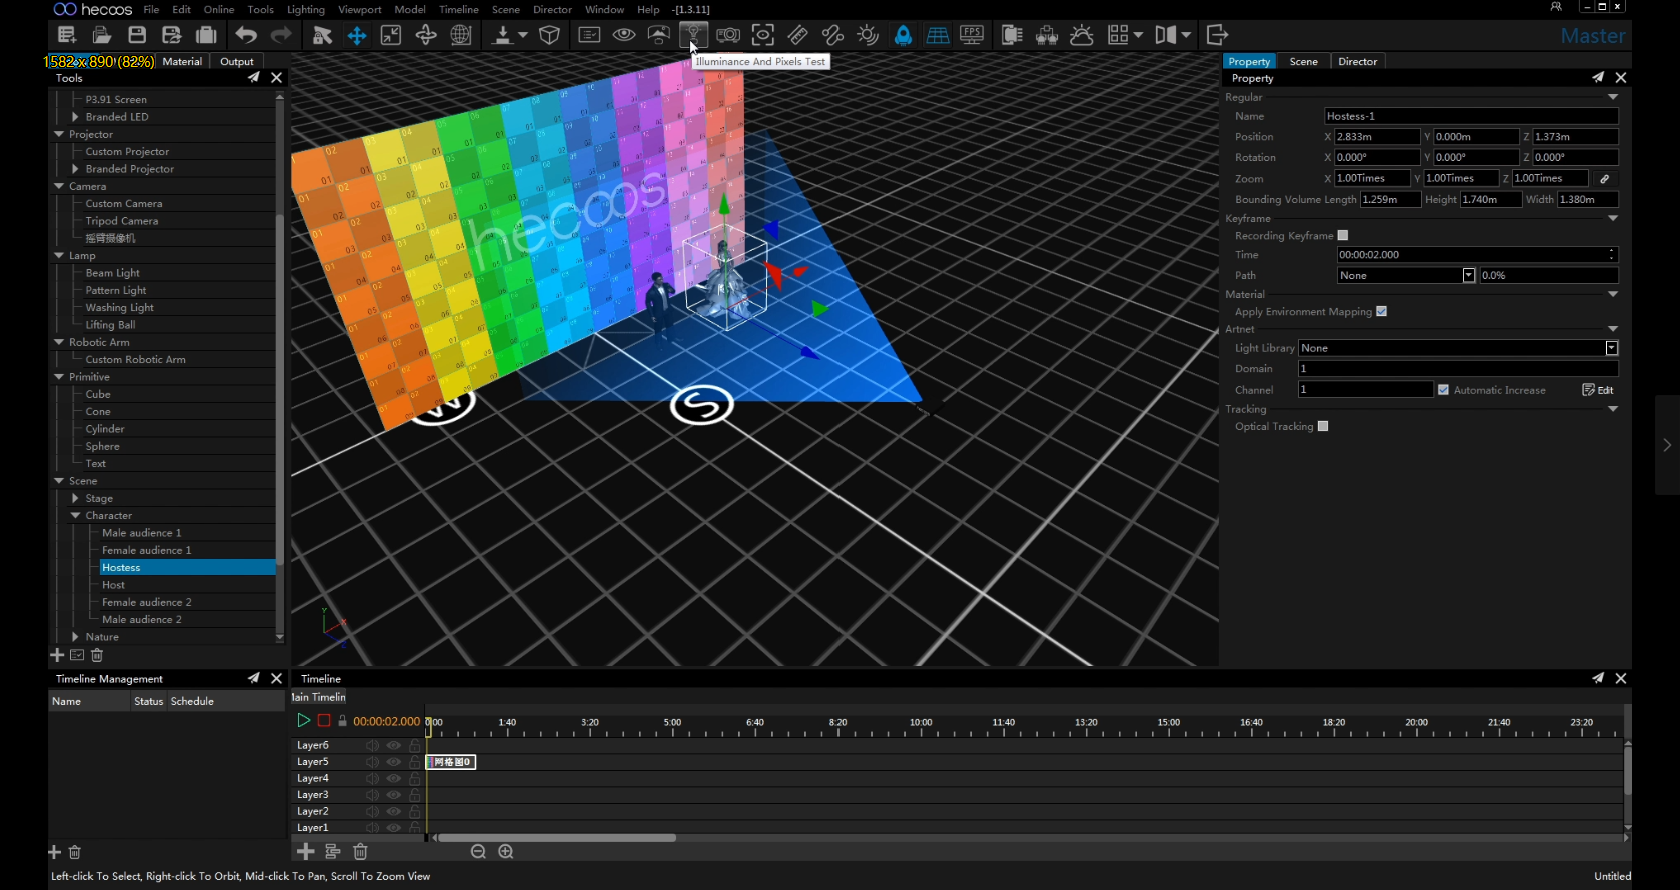
Task: Click the timeline horizontal scrollbar
Action: (557, 838)
